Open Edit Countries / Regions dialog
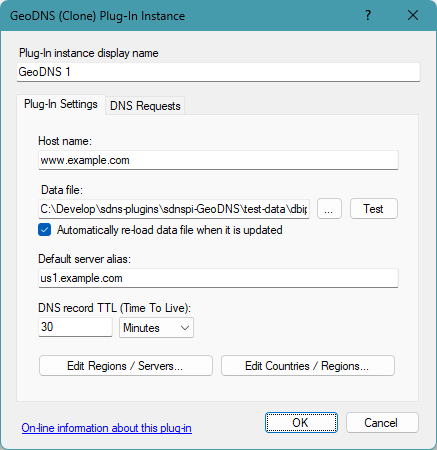The width and height of the screenshot is (437, 450). [307, 366]
